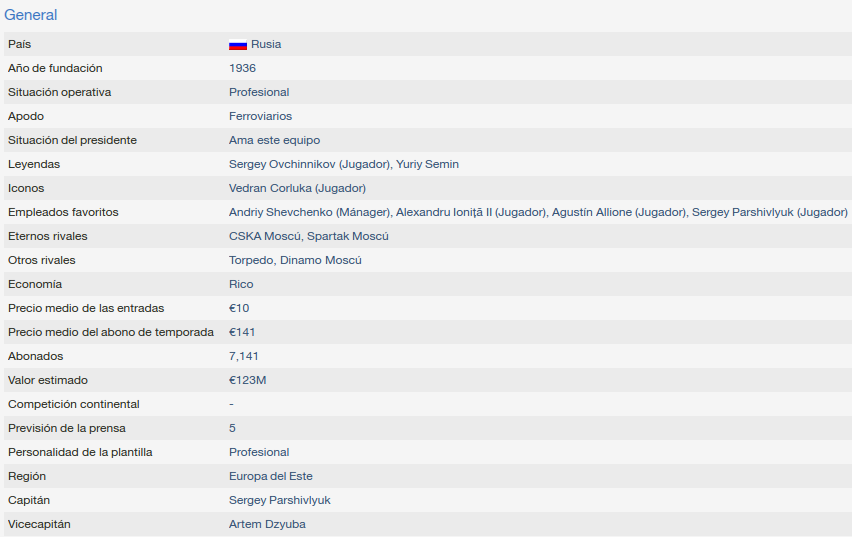Click the Russian flag icon

(x=238, y=45)
